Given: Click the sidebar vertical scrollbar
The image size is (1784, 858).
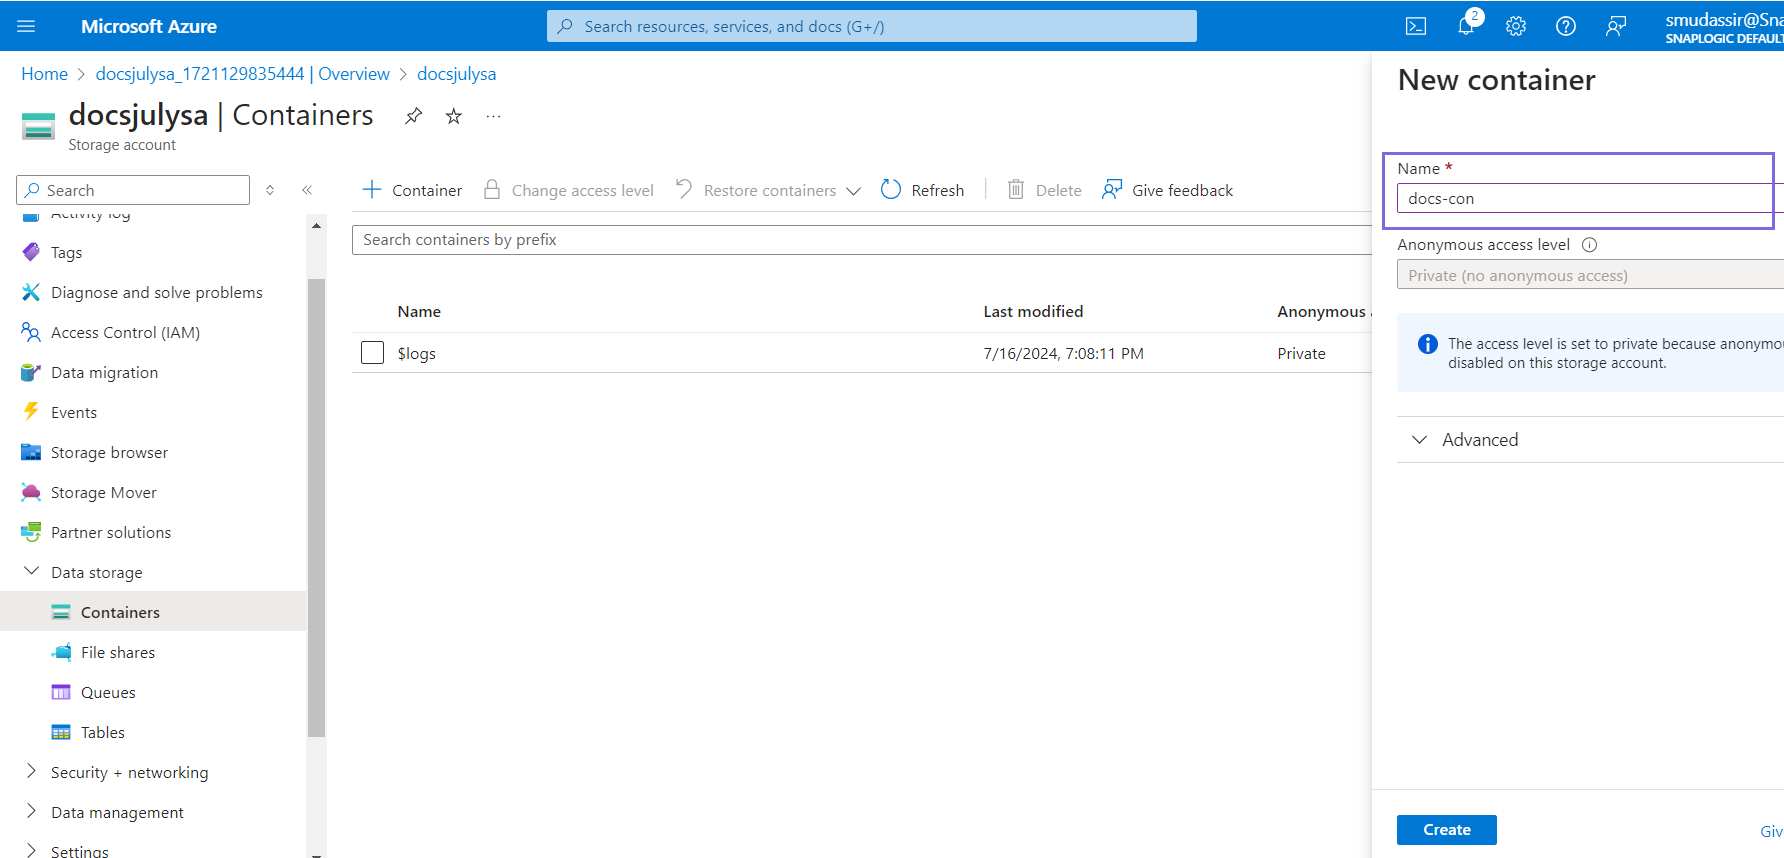Looking at the screenshot, I should [x=316, y=500].
